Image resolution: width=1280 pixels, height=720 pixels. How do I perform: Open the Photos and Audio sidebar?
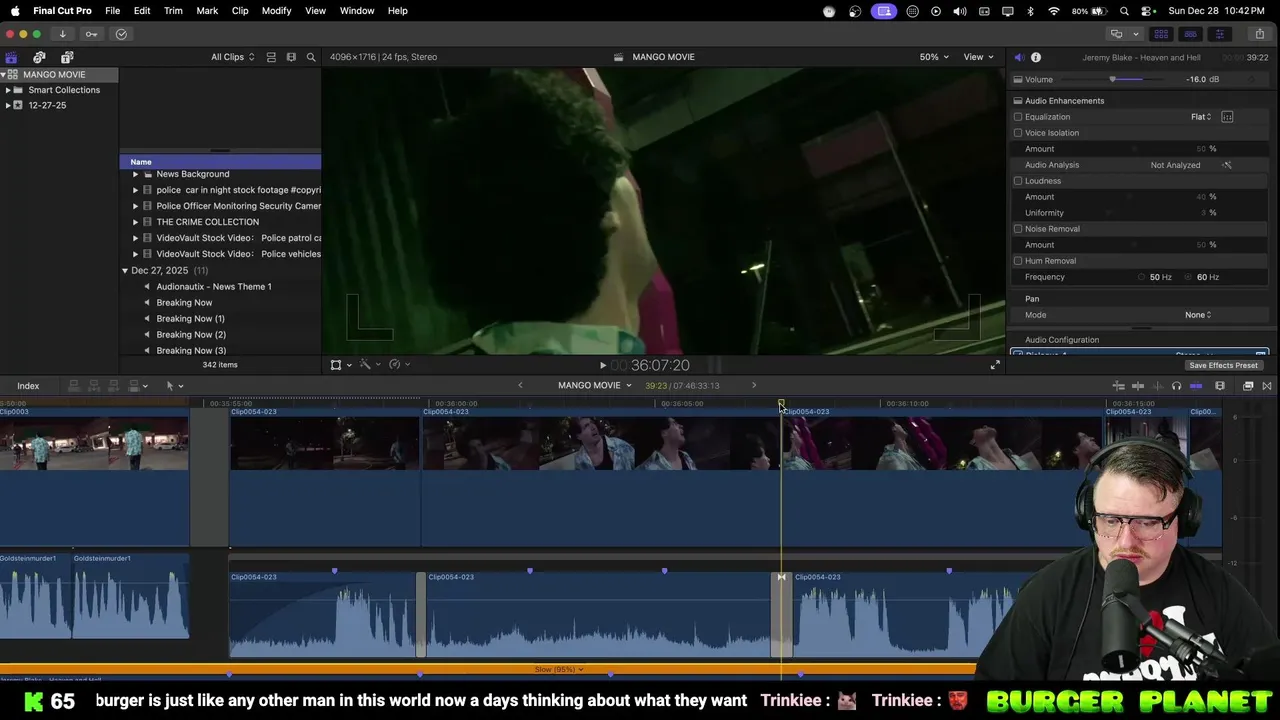coord(39,57)
